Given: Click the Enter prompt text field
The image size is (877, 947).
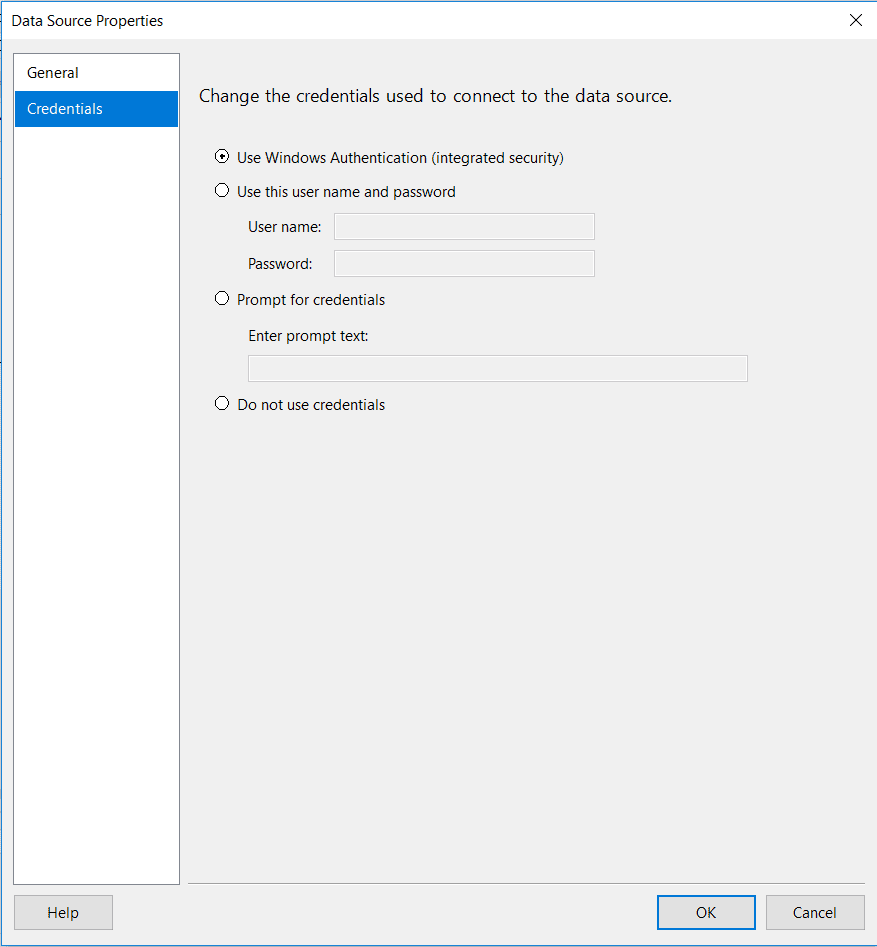Looking at the screenshot, I should tap(497, 368).
